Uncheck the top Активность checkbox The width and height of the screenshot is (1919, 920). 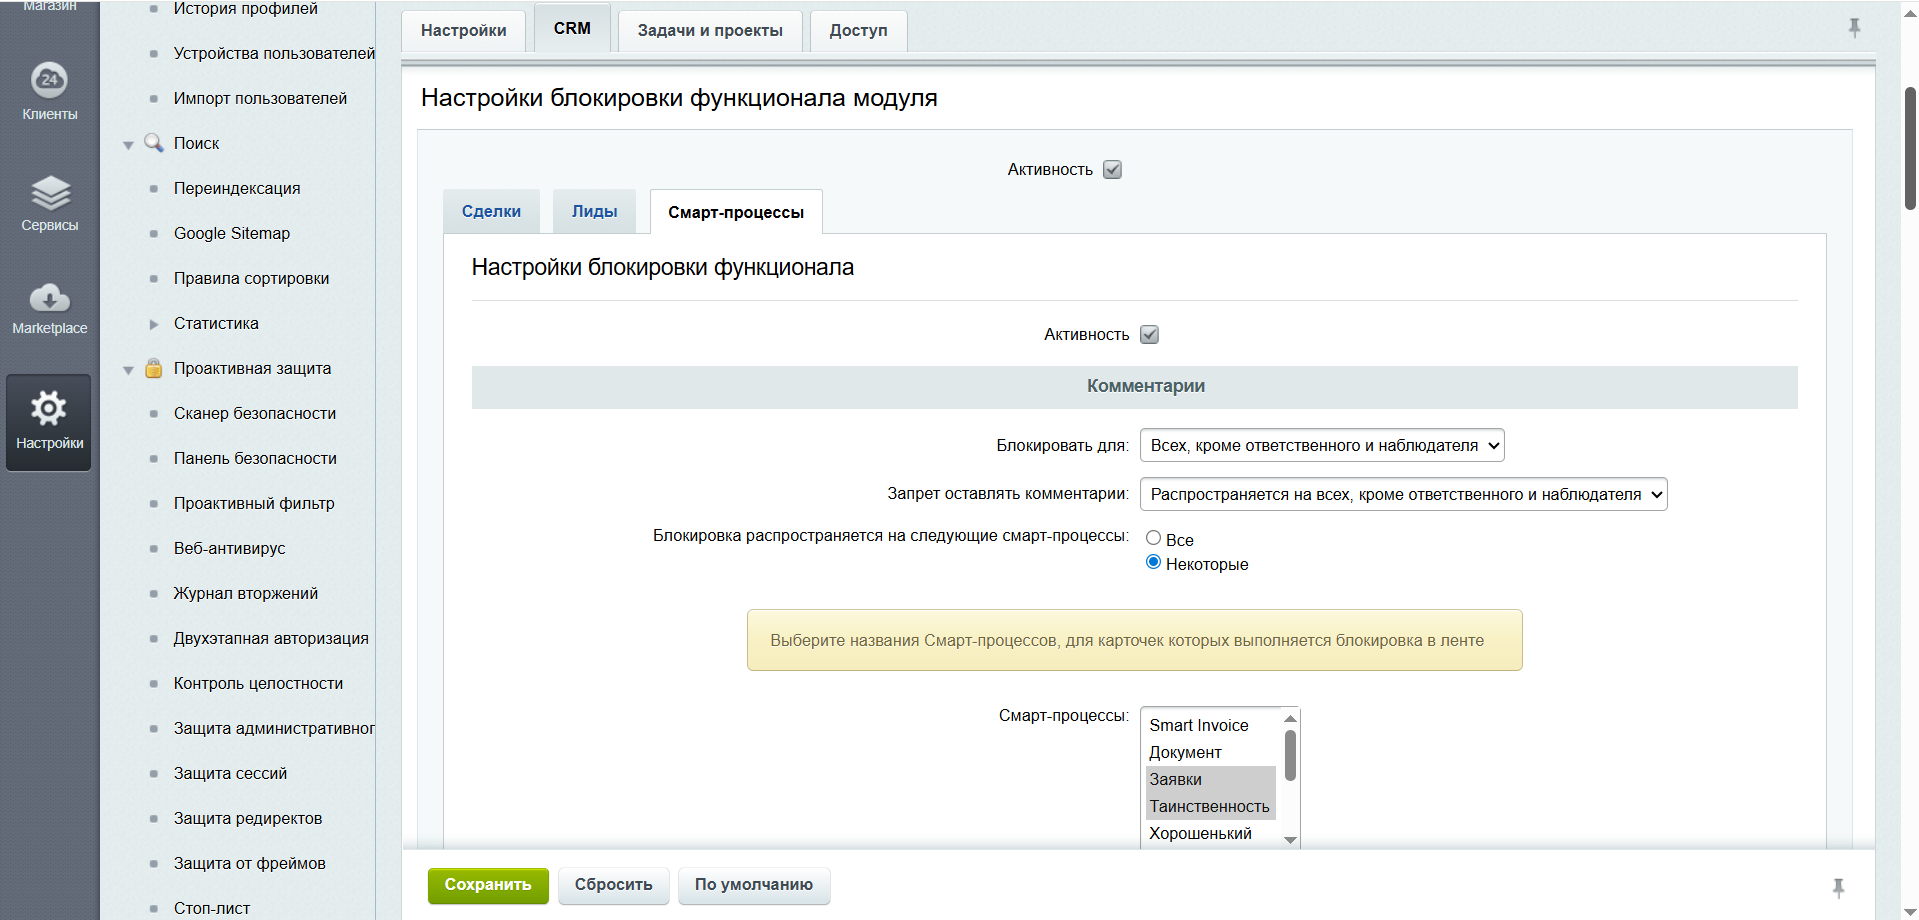pos(1113,169)
